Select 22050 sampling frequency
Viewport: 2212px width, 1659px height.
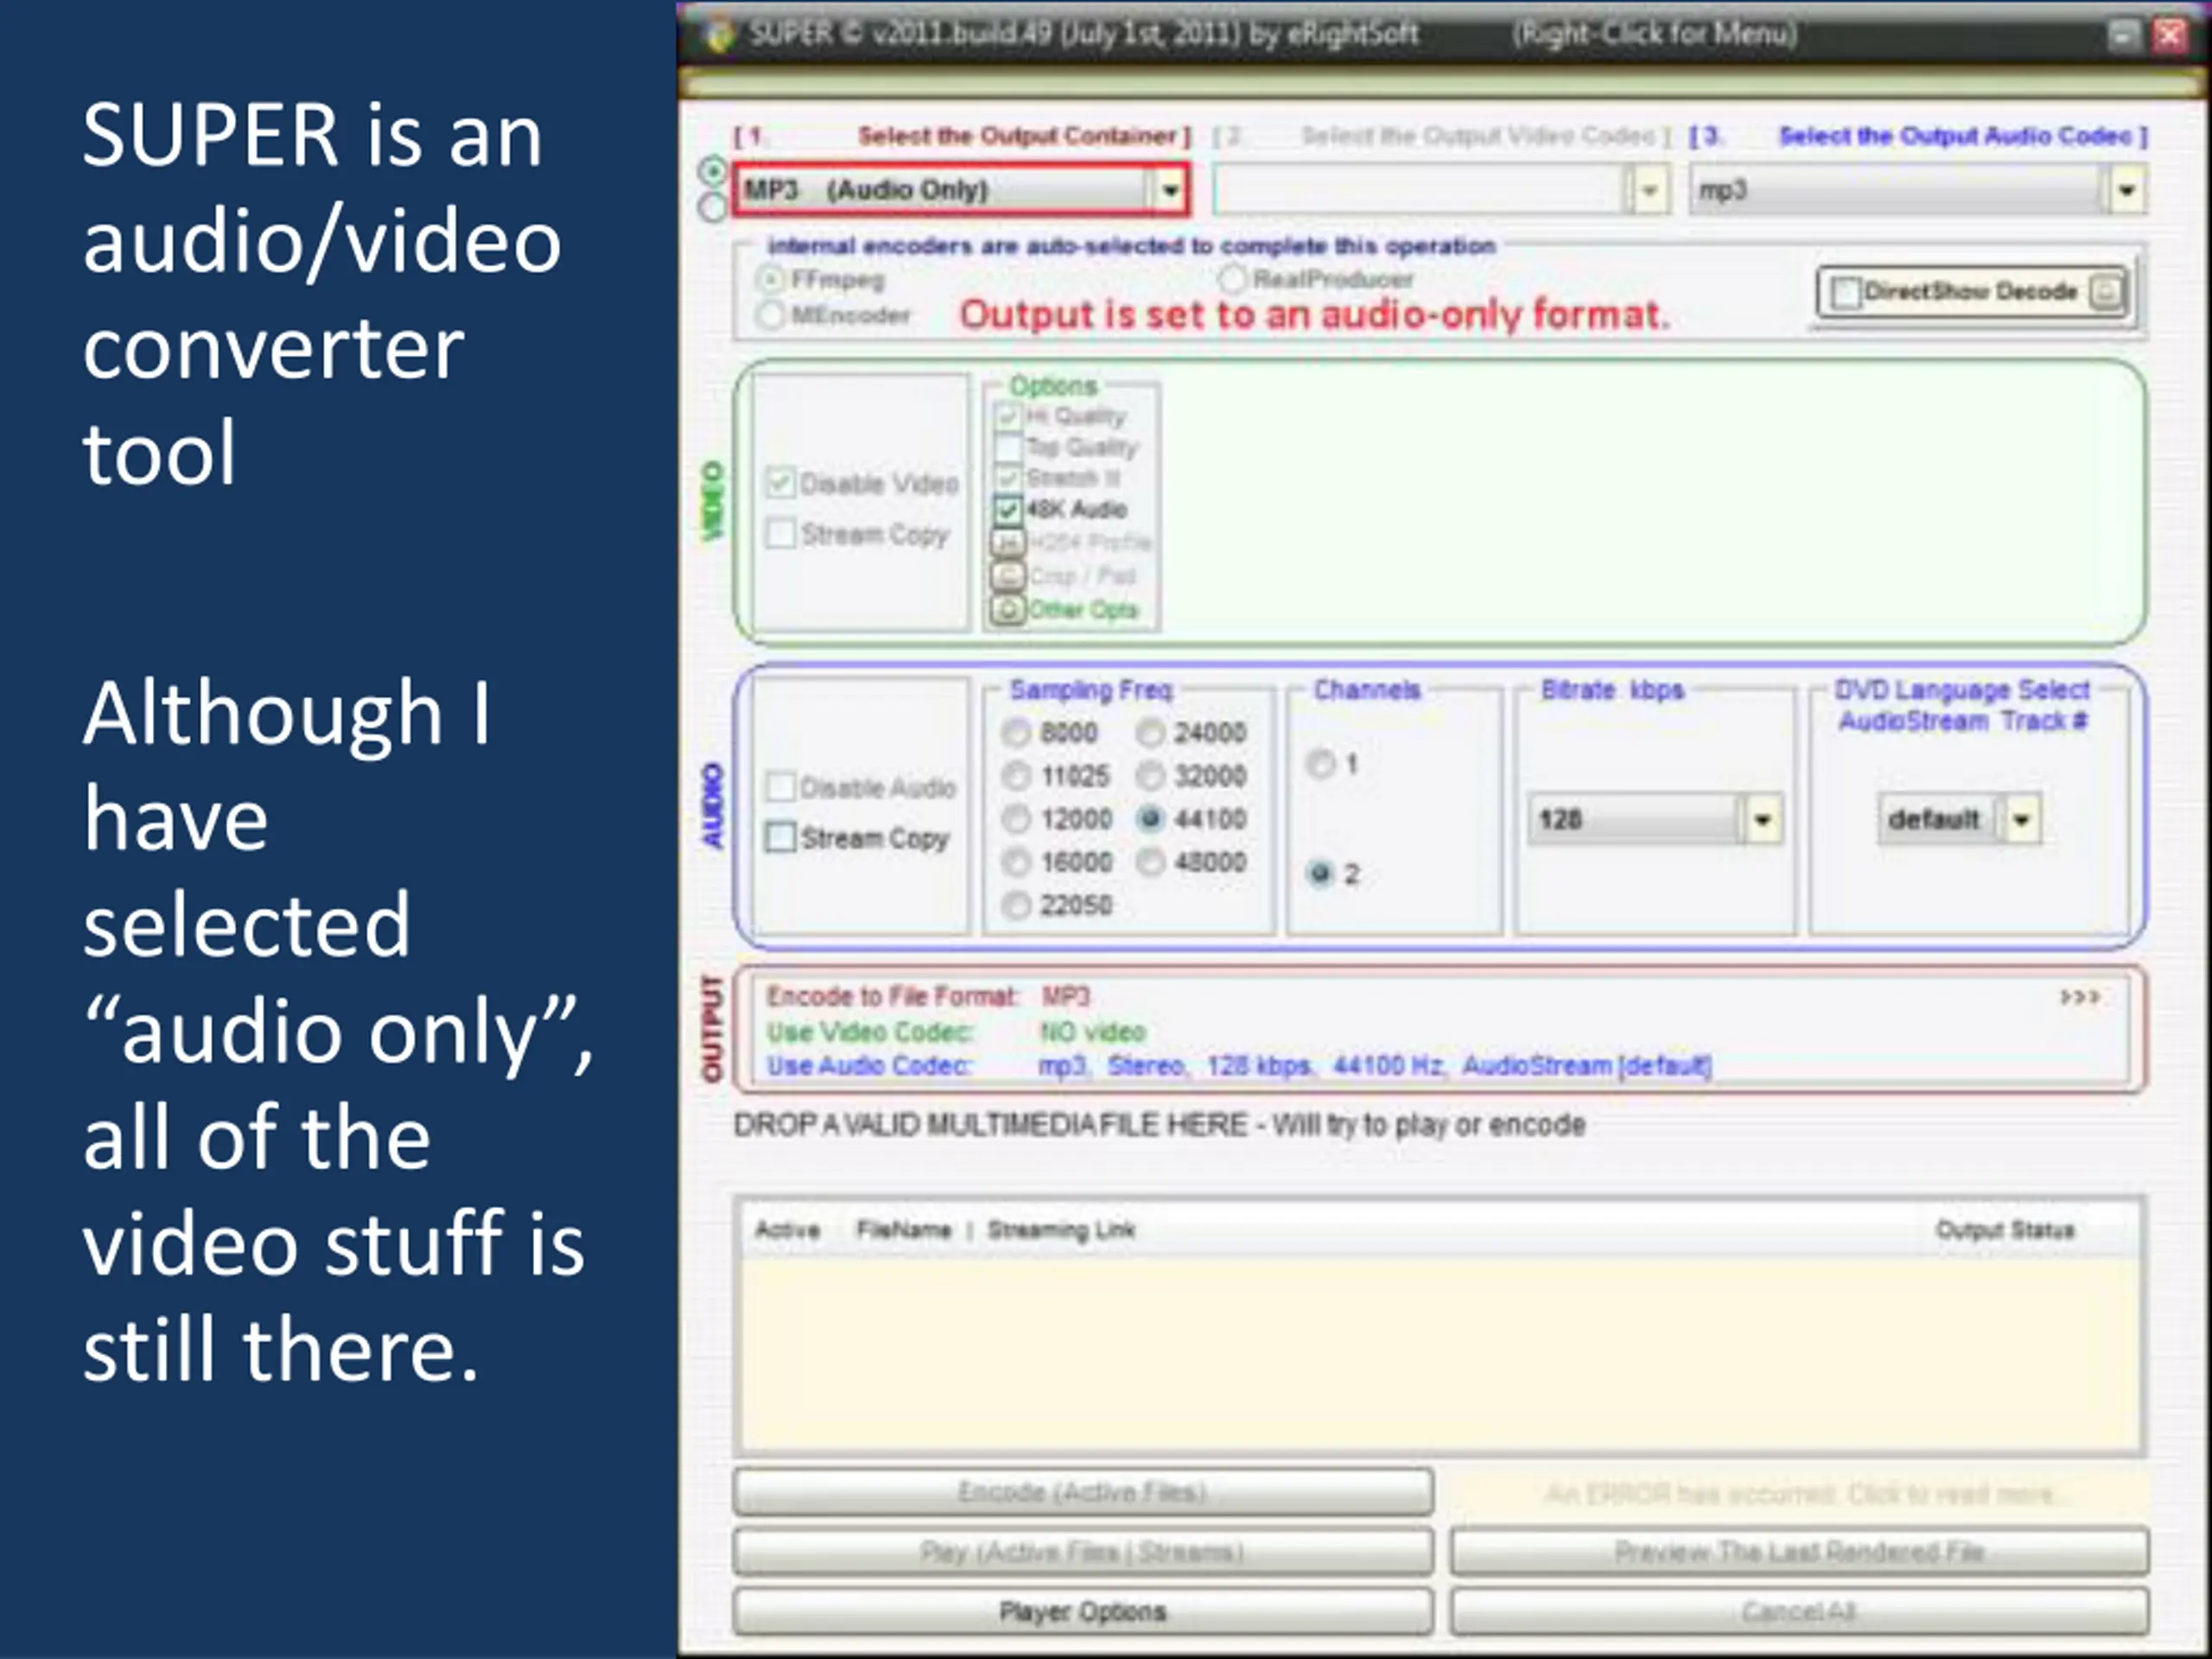[x=1016, y=905]
